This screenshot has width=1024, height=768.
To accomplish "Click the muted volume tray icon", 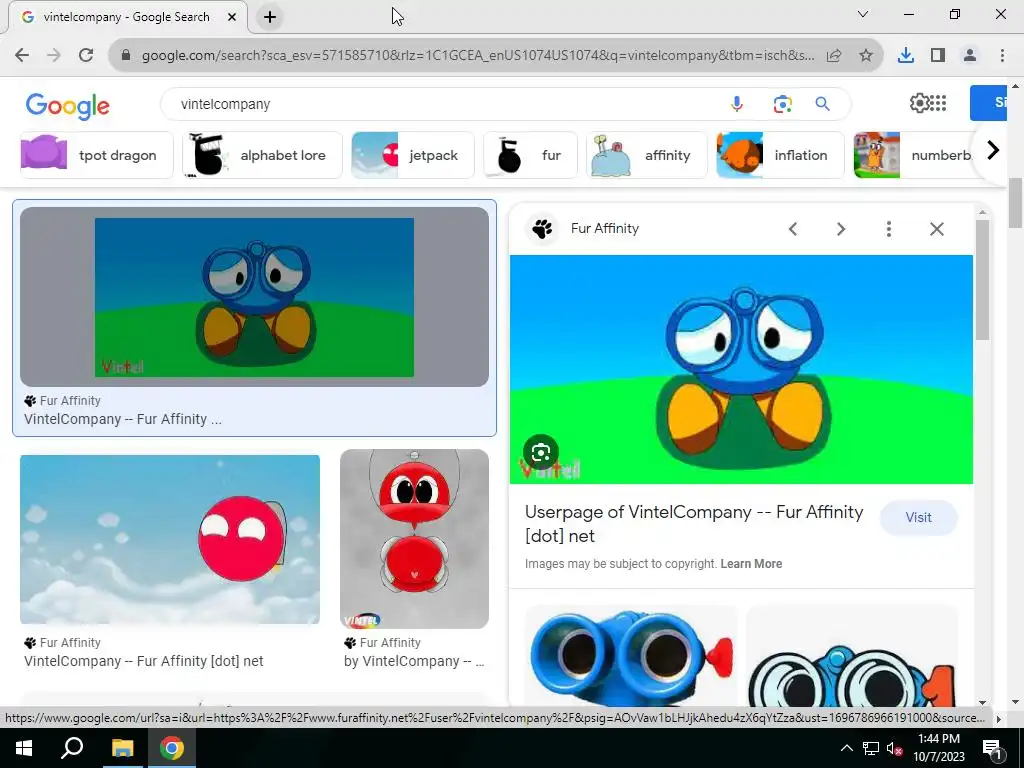I will pyautogui.click(x=894, y=748).
